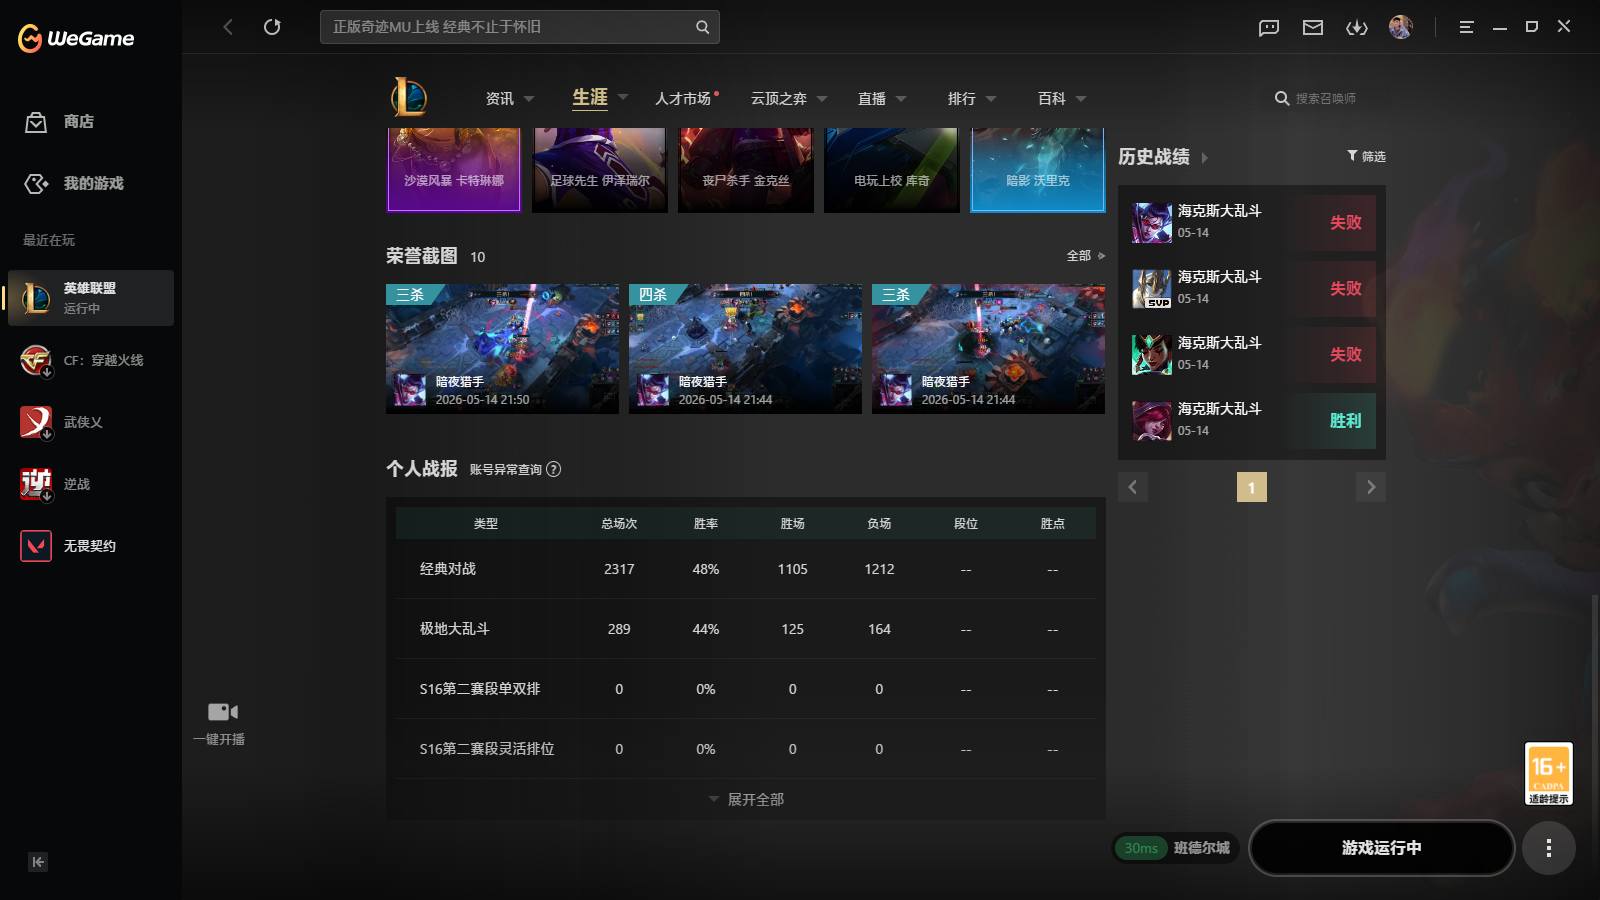Open the 21:50 三杀 screenshot
This screenshot has width=1600, height=900.
502,349
